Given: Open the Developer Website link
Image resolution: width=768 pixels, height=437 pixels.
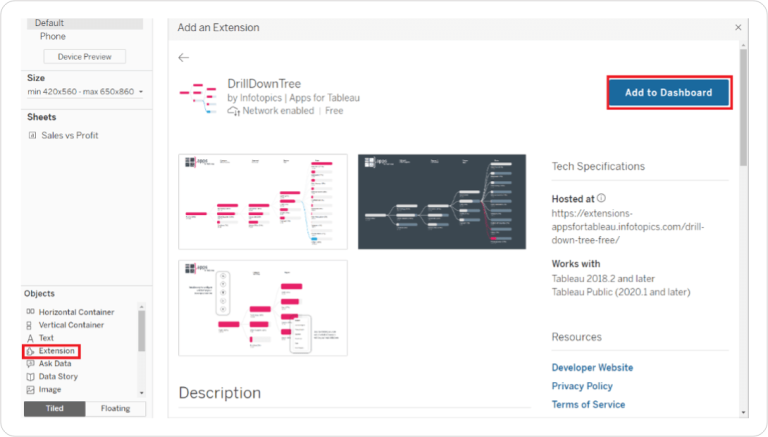Looking at the screenshot, I should [592, 367].
